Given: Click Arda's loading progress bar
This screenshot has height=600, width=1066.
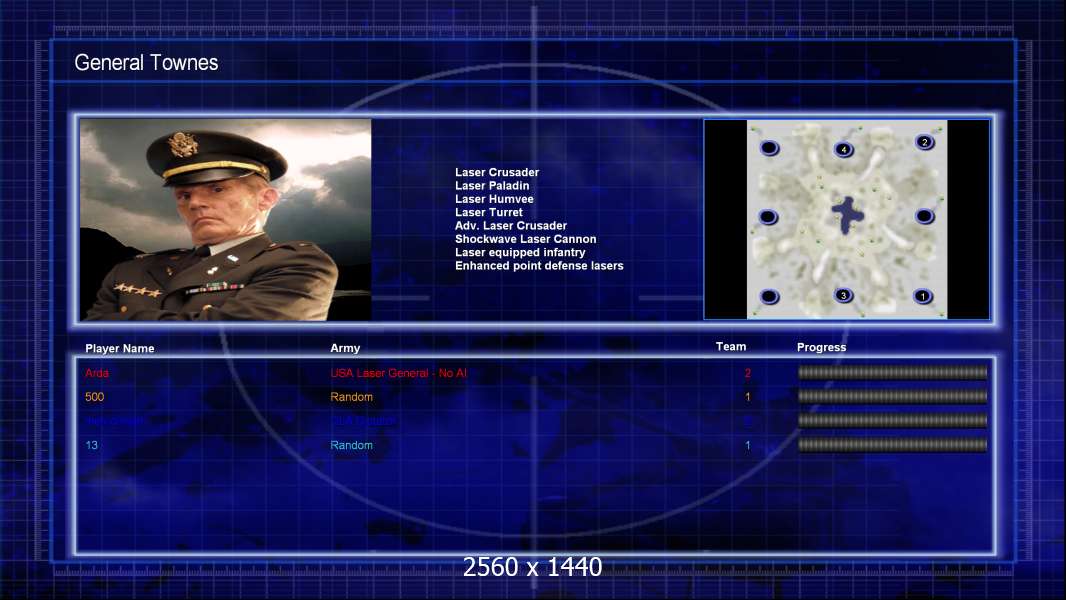Looking at the screenshot, I should click(892, 373).
